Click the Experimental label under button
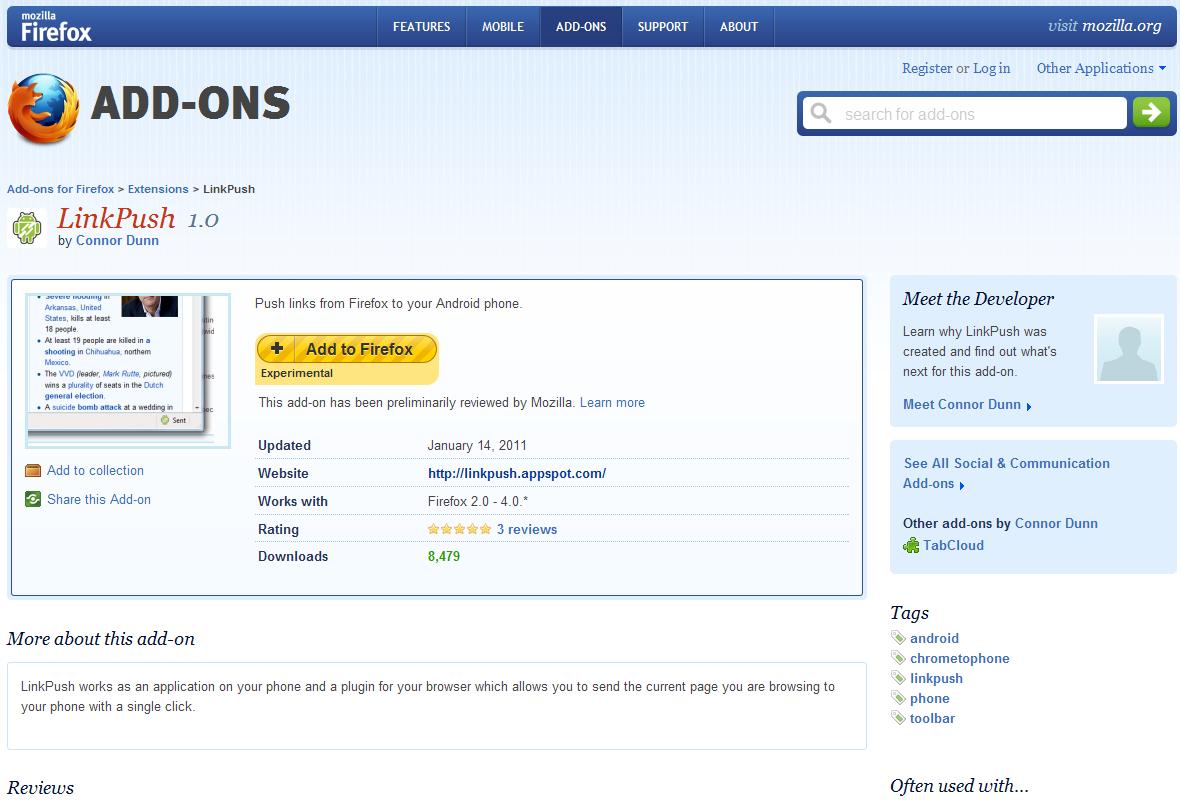 click(x=297, y=373)
